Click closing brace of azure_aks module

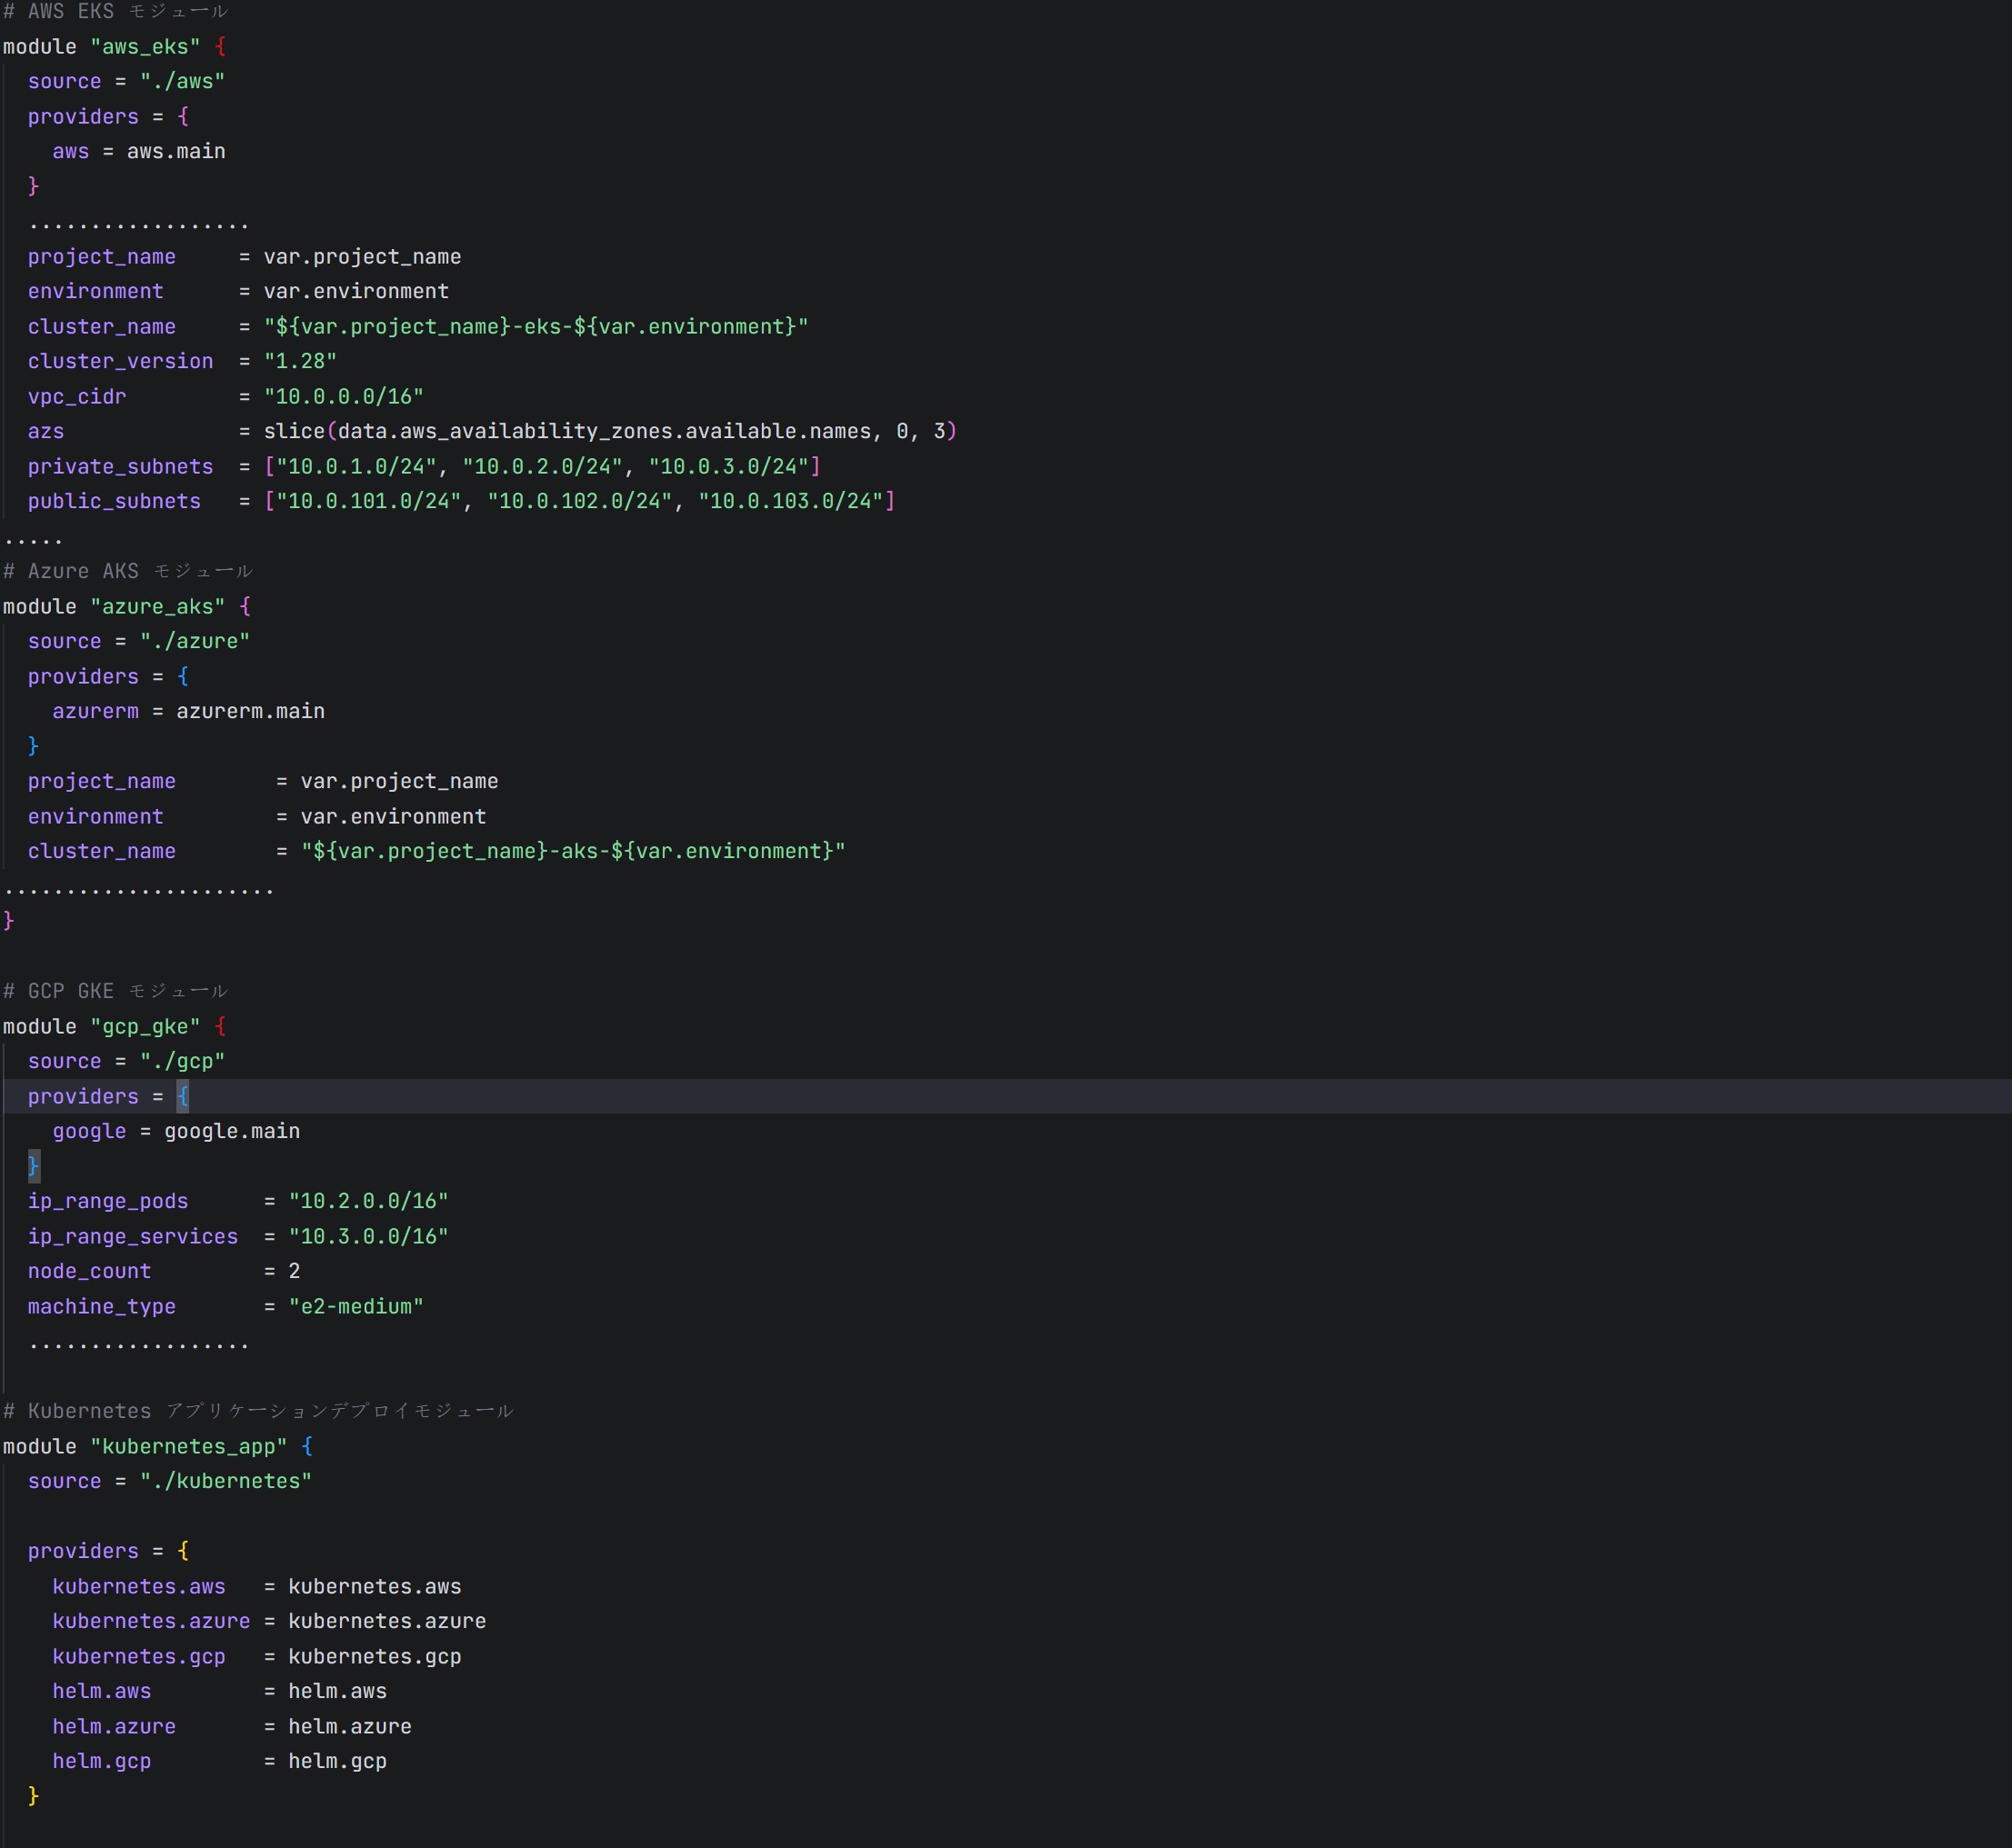point(9,920)
